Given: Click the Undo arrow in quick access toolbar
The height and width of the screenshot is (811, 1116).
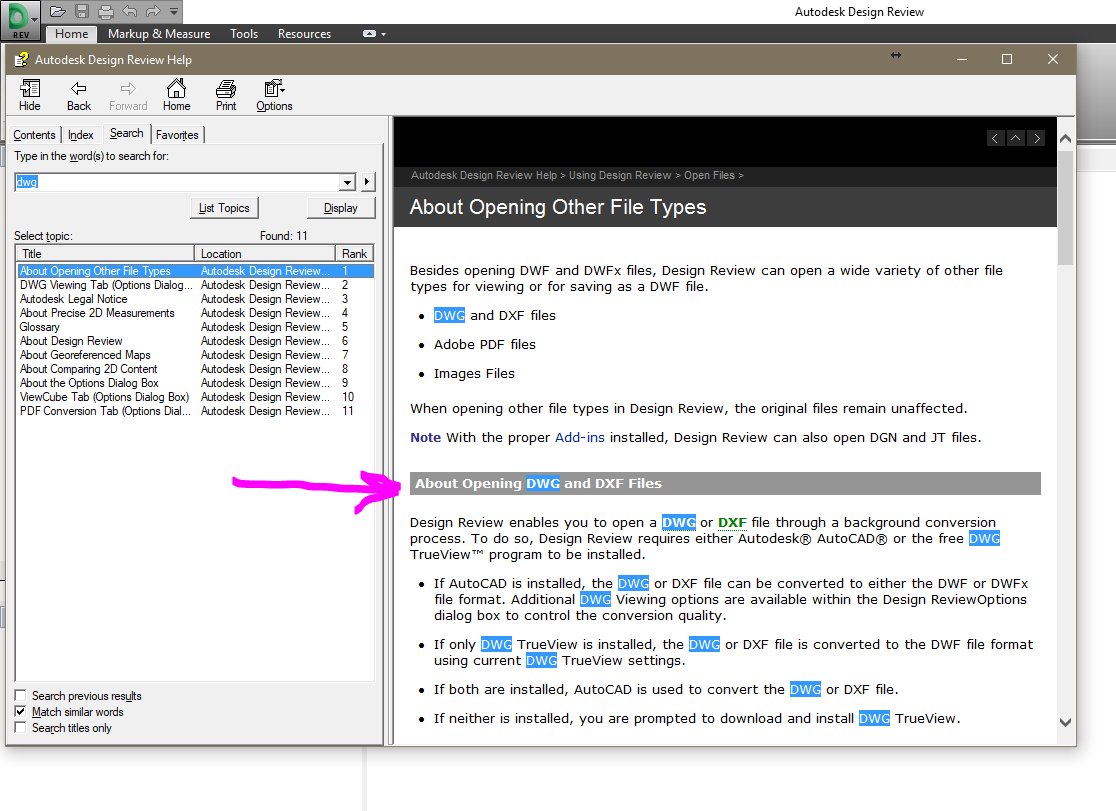Looking at the screenshot, I should pyautogui.click(x=130, y=11).
